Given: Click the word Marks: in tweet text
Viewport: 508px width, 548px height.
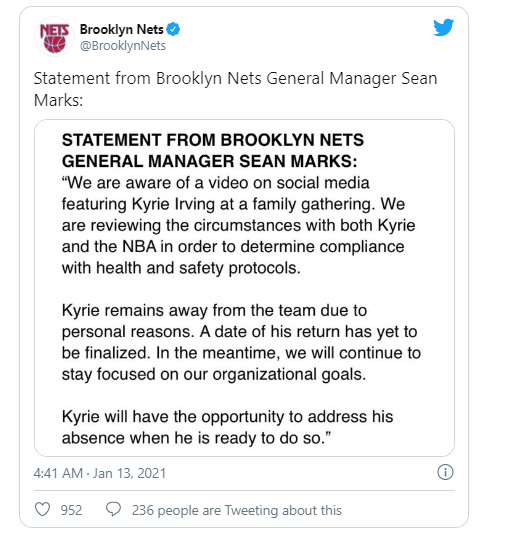Looking at the screenshot, I should click(x=58, y=100).
